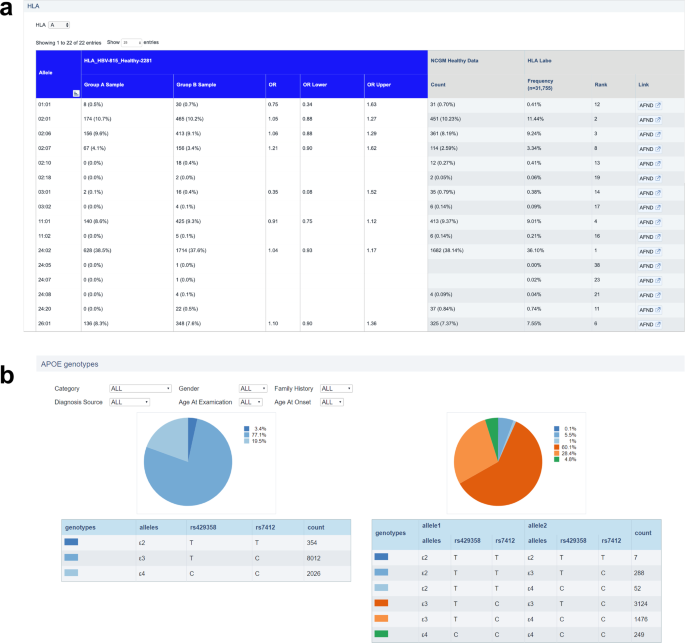This screenshot has height=643, width=685.
Task: Click the 1714 (37.6%) Group B cell
Action: click(x=191, y=250)
